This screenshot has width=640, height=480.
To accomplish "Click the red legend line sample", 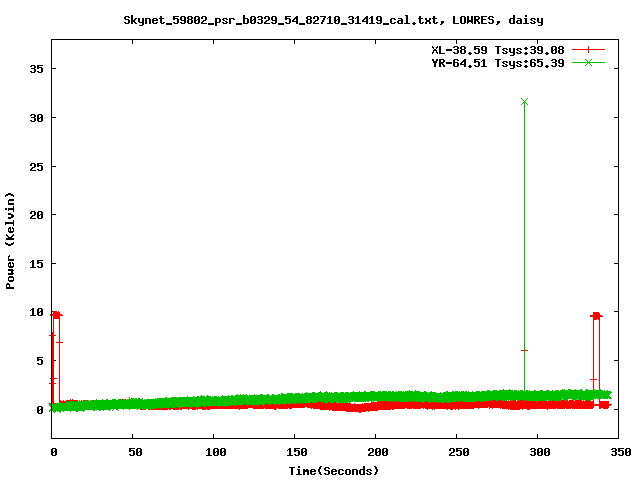I will (588, 50).
